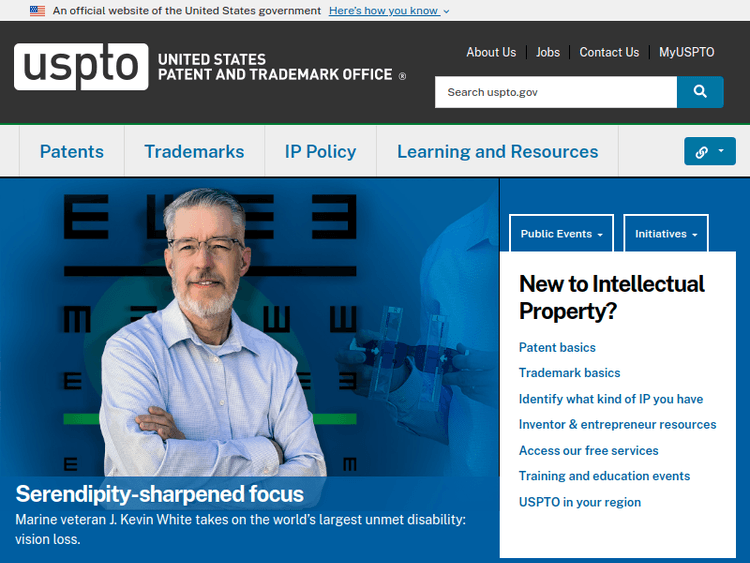750x563 pixels.
Task: Open the Contact Us link
Action: pos(609,52)
